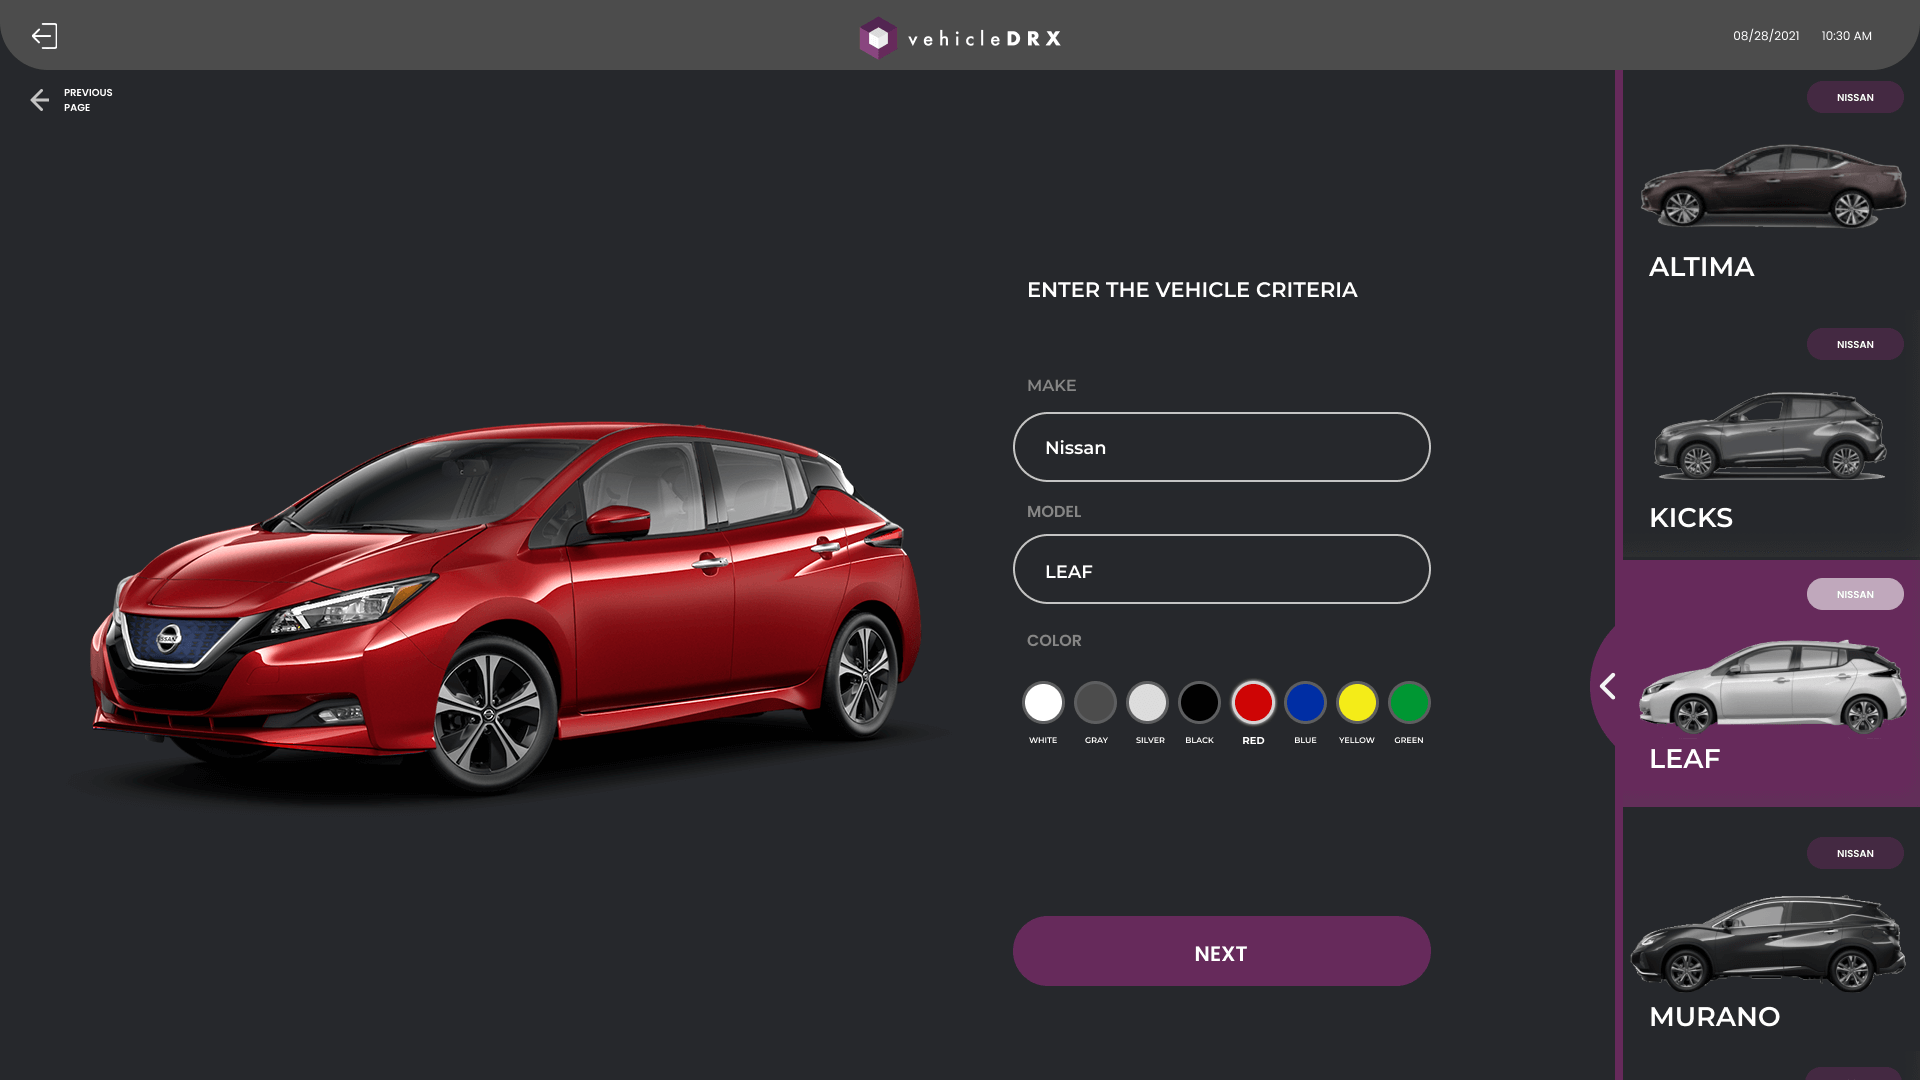Select the Black color swatch

[1199, 702]
